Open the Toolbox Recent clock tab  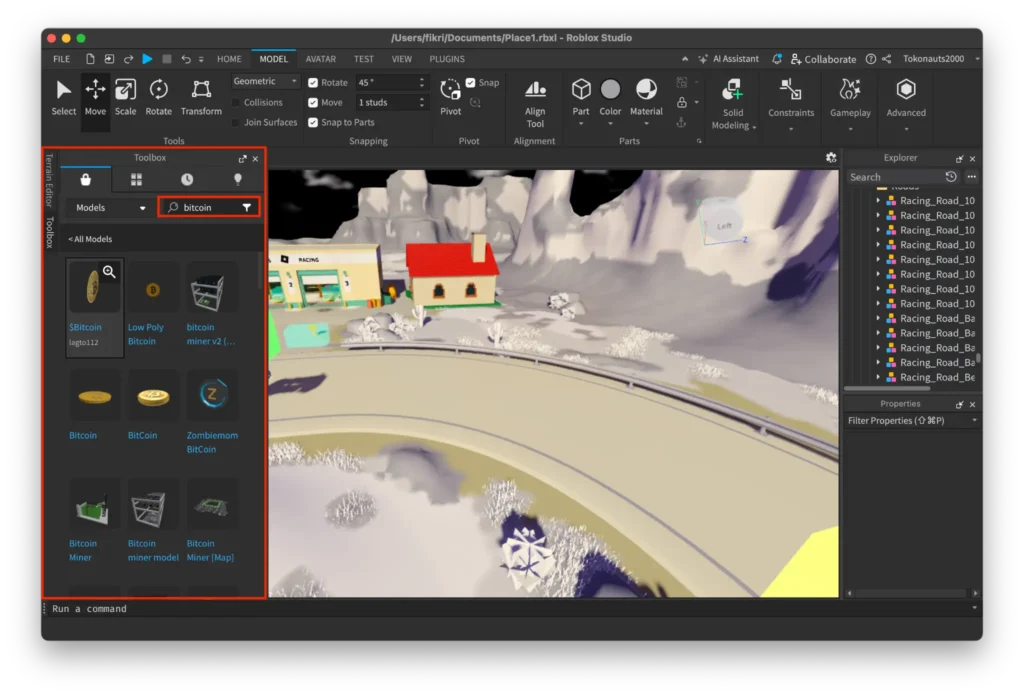pos(187,180)
